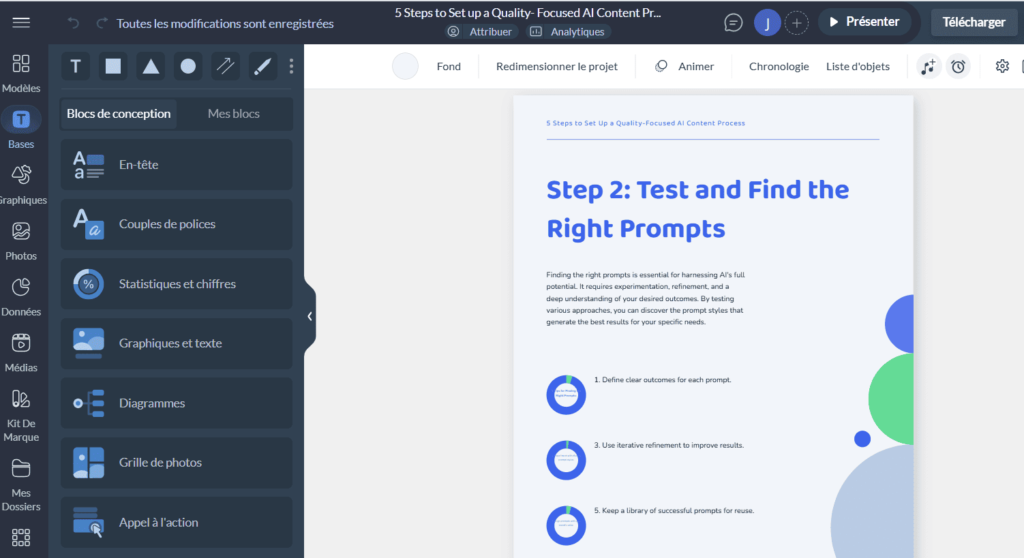Open the audio music note icon
This screenshot has width=1024, height=558.
click(928, 66)
